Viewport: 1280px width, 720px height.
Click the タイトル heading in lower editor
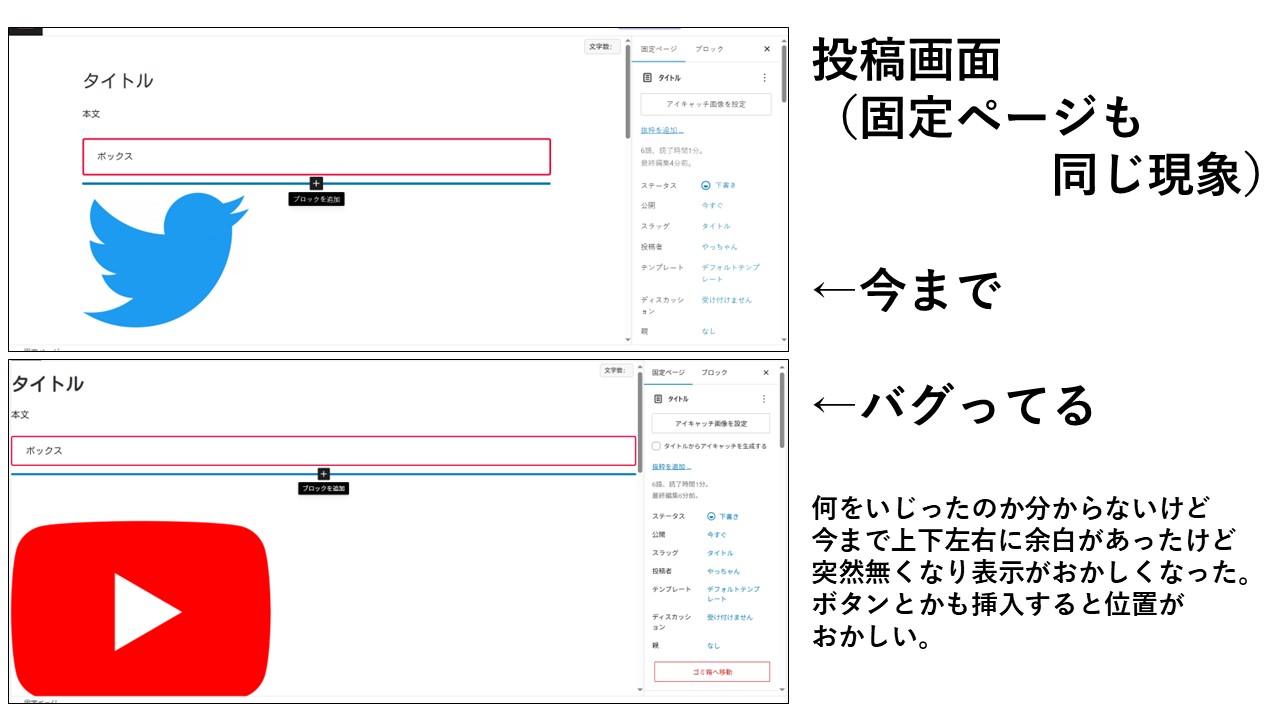tap(47, 384)
